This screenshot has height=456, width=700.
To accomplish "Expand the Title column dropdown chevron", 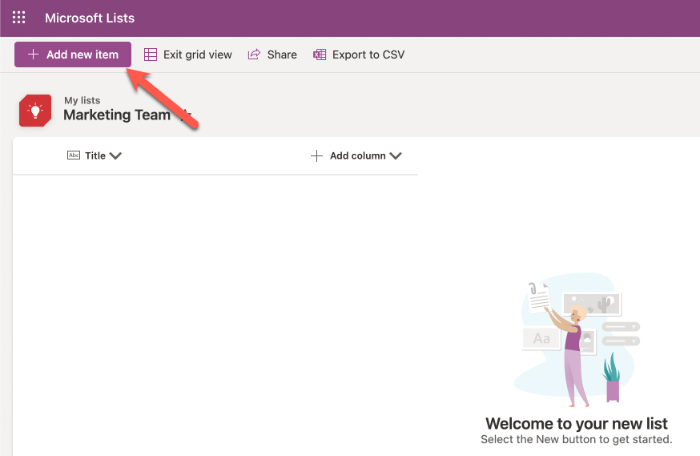I will [x=116, y=156].
